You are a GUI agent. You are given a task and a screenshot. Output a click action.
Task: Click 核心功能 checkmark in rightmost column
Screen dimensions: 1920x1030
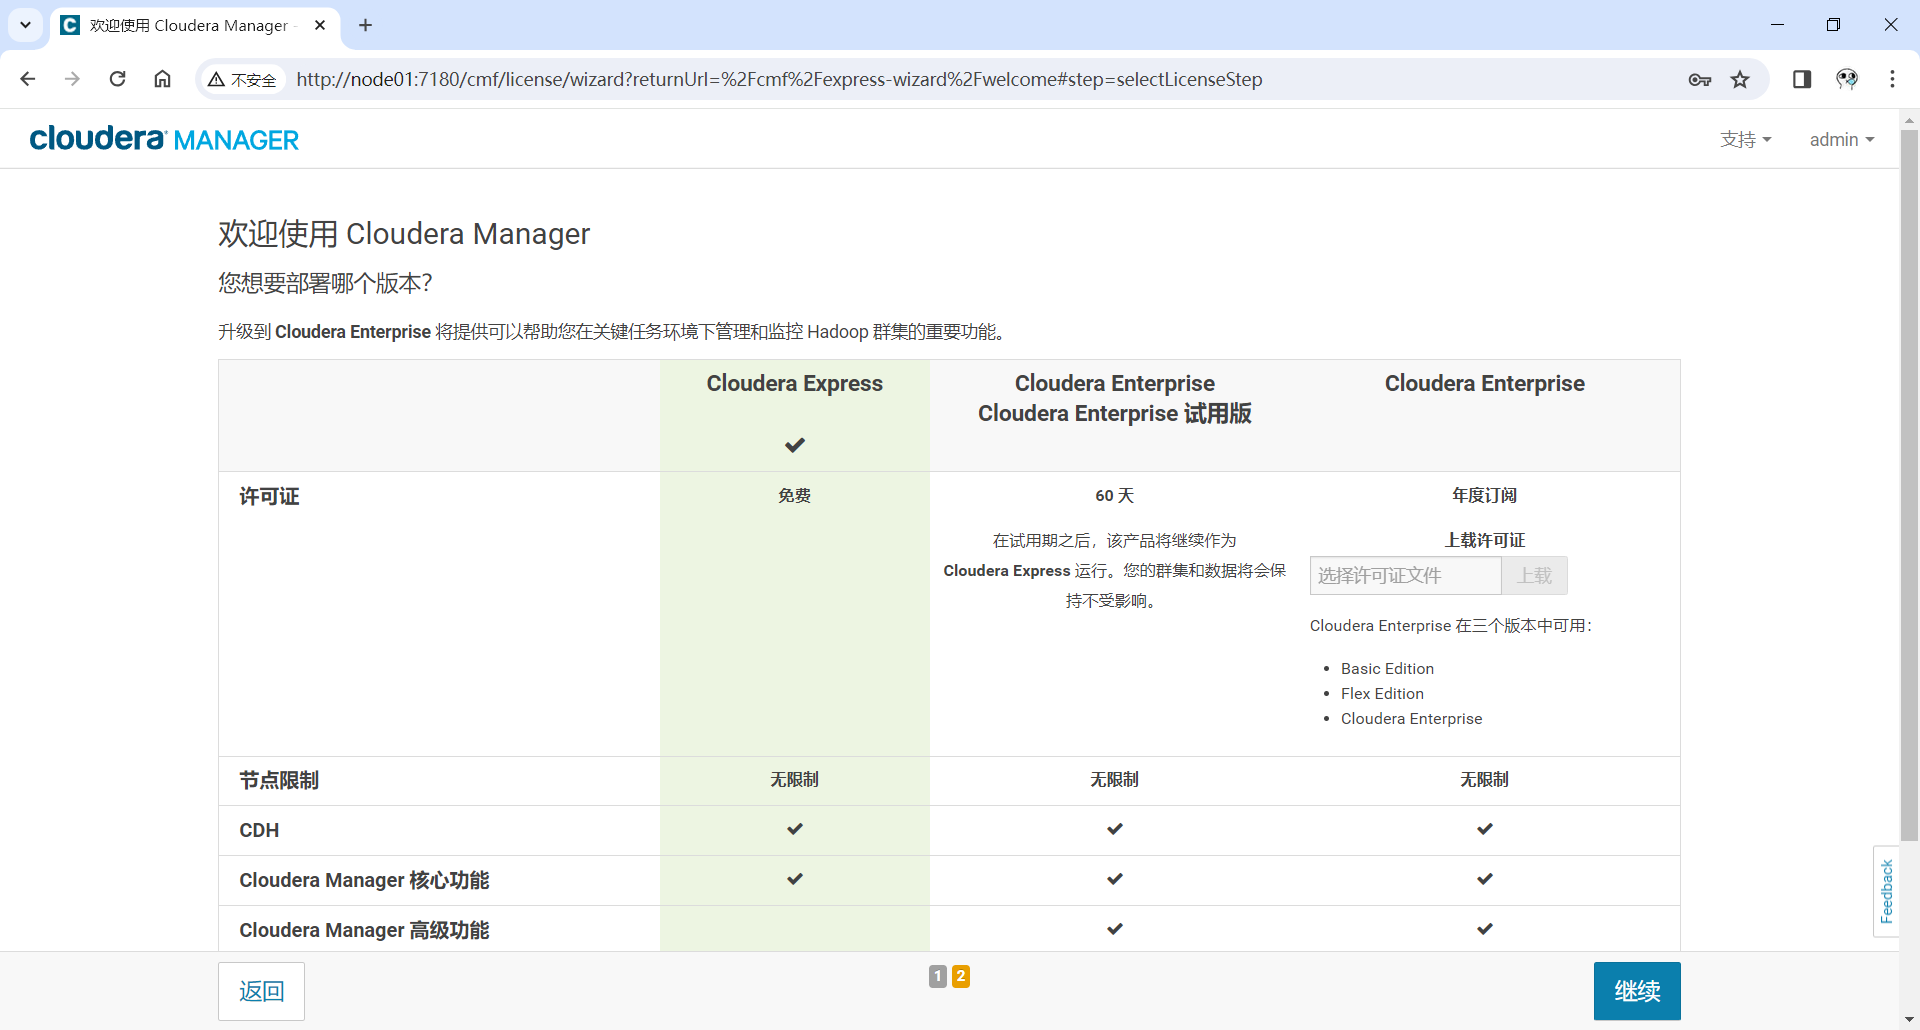(x=1484, y=879)
